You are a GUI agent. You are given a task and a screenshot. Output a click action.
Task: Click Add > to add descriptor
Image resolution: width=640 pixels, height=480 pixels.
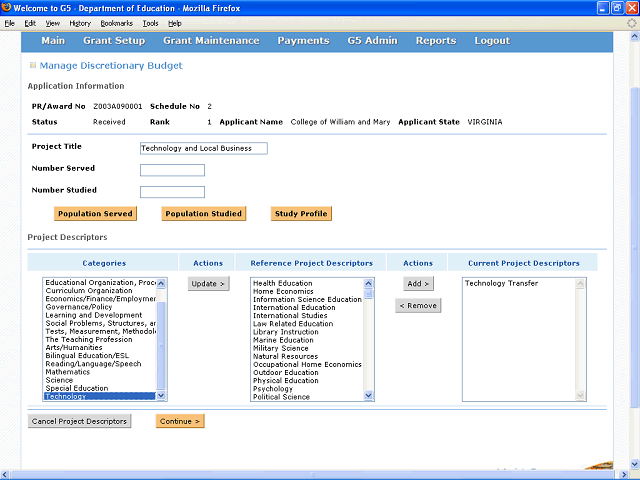pyautogui.click(x=418, y=284)
